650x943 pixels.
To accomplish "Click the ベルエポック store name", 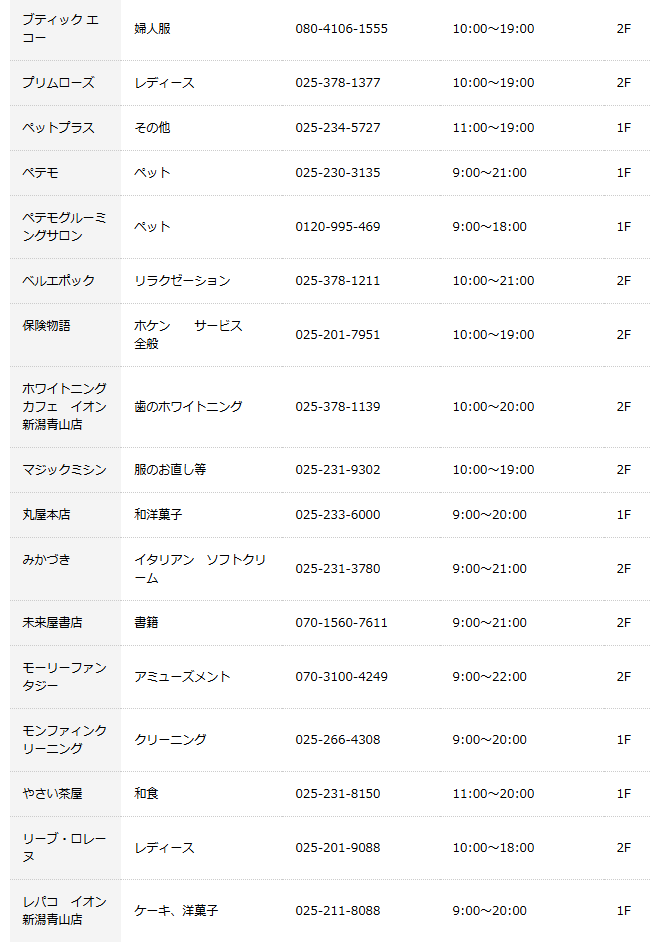I will point(58,281).
